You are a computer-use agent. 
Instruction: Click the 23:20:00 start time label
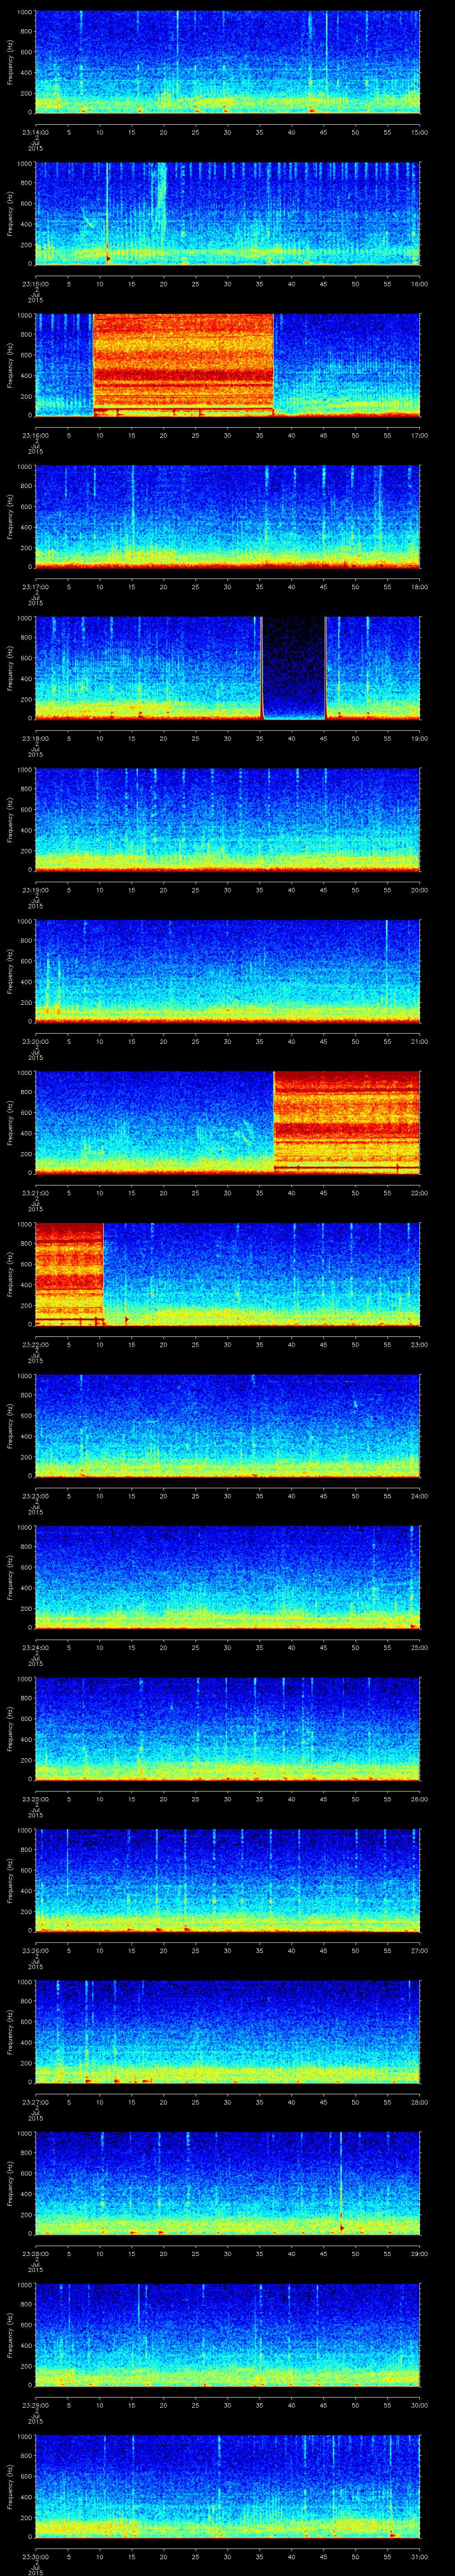[x=35, y=1041]
